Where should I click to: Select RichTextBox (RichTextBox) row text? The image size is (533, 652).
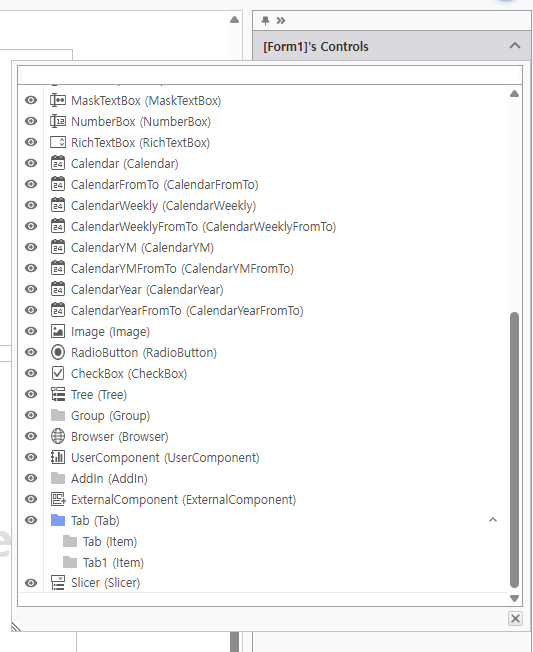tap(141, 143)
